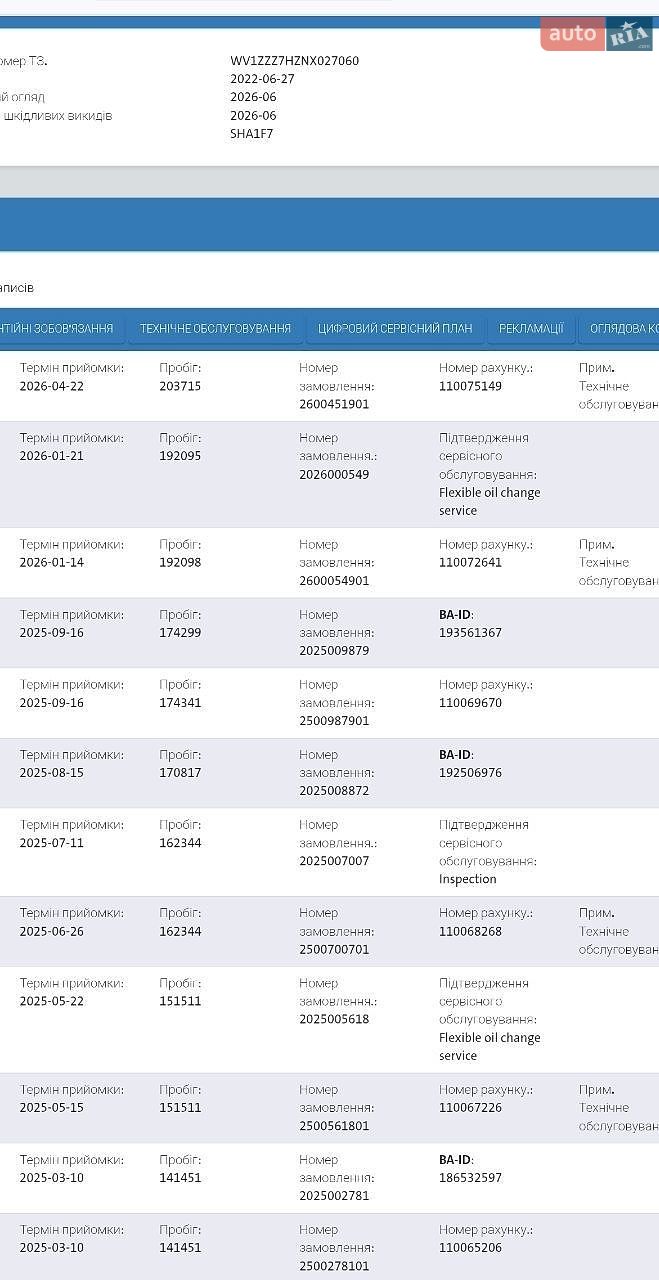
Task: Click order number 2025005618
Action: [x=334, y=1020]
